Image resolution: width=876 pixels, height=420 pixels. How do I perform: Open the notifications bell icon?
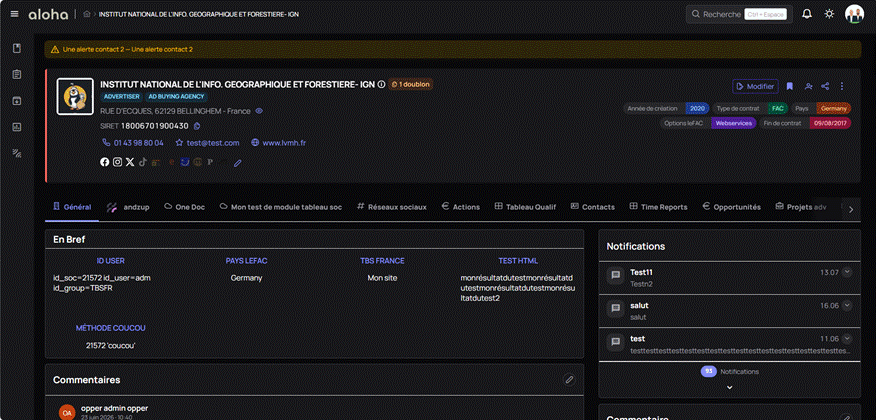[x=807, y=14]
